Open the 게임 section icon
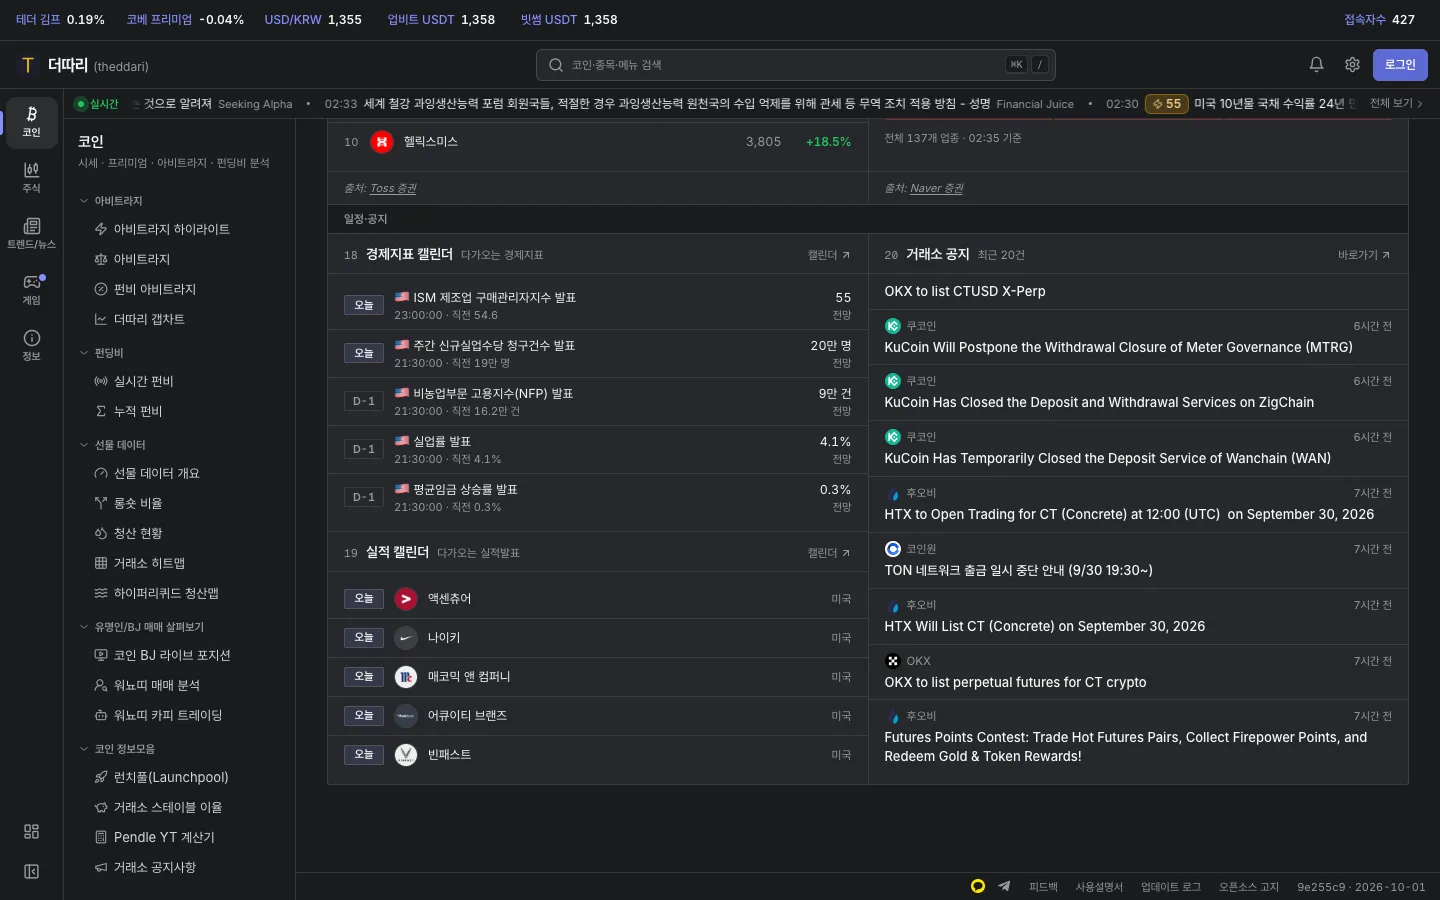The width and height of the screenshot is (1440, 900). tap(31, 290)
